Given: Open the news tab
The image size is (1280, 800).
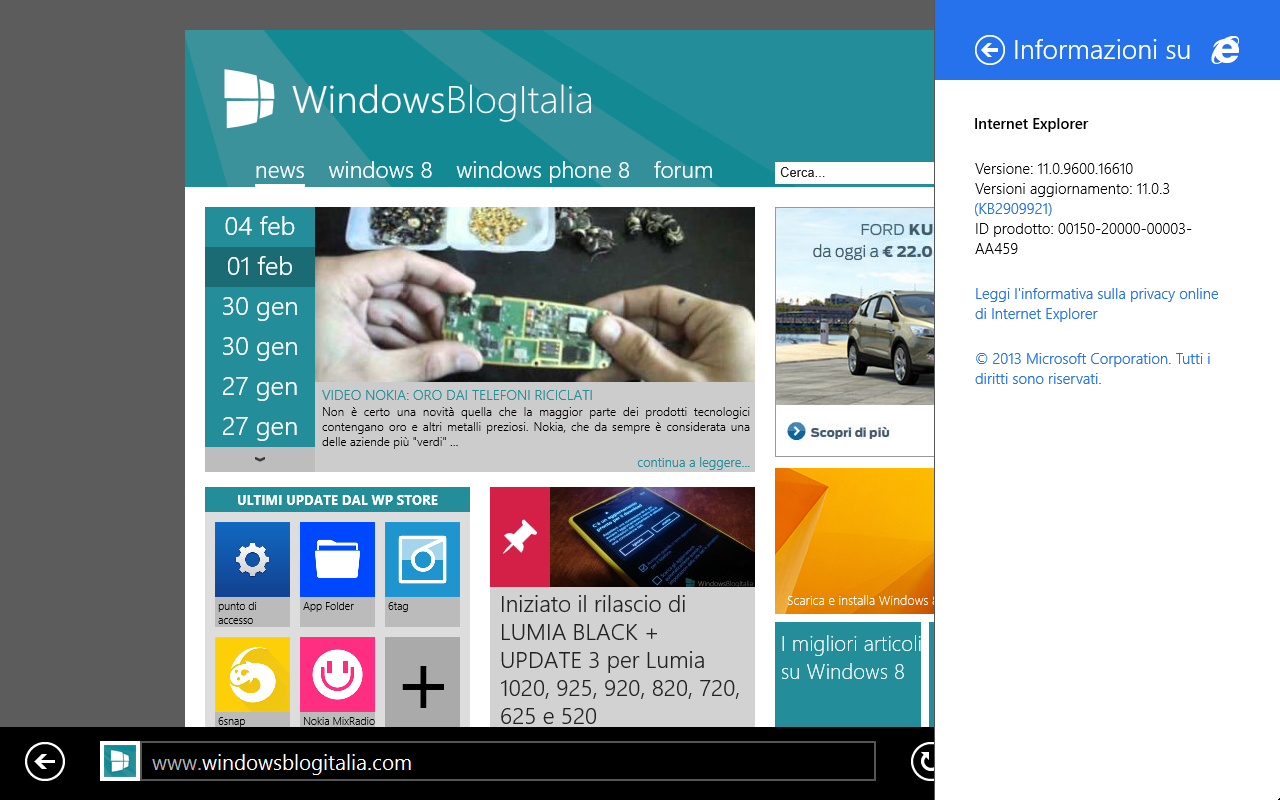Looking at the screenshot, I should pyautogui.click(x=280, y=170).
